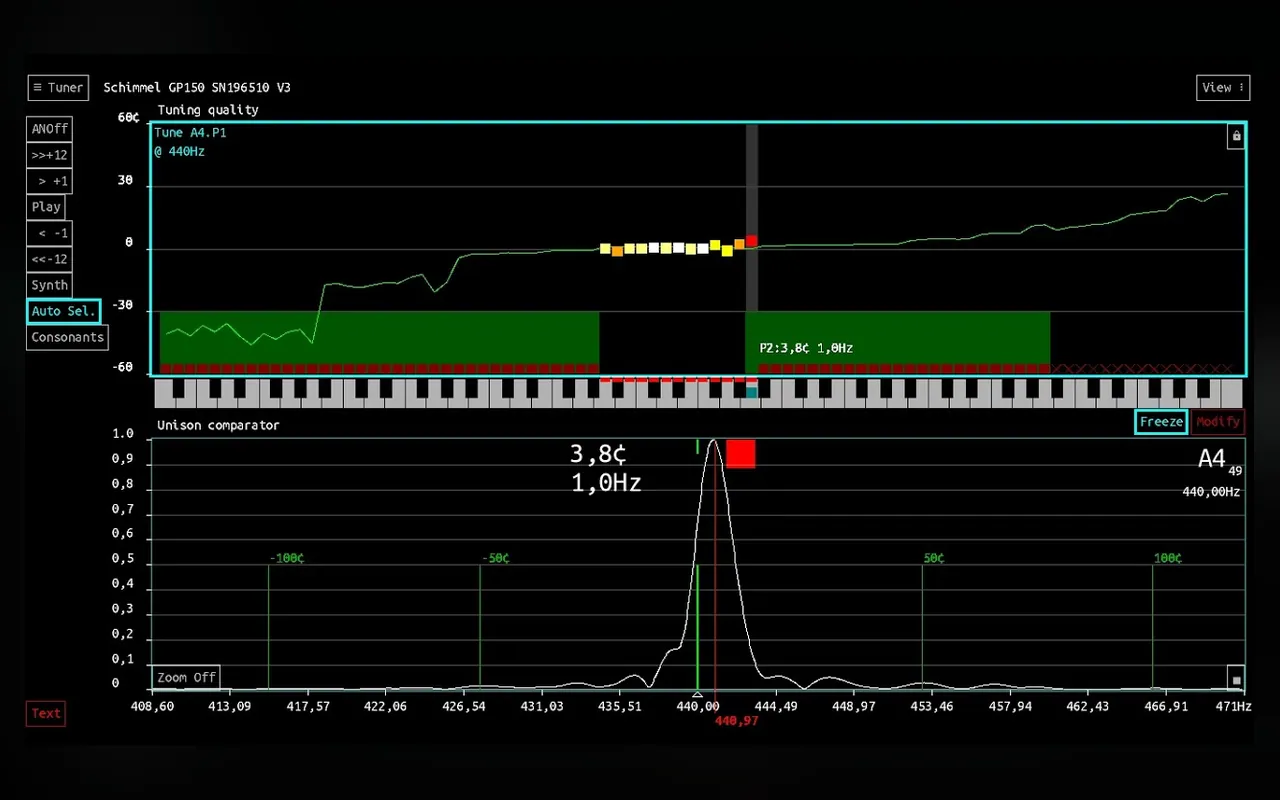This screenshot has width=1280, height=800.
Task: Click the 50¢ marker line label
Action: [x=934, y=558]
